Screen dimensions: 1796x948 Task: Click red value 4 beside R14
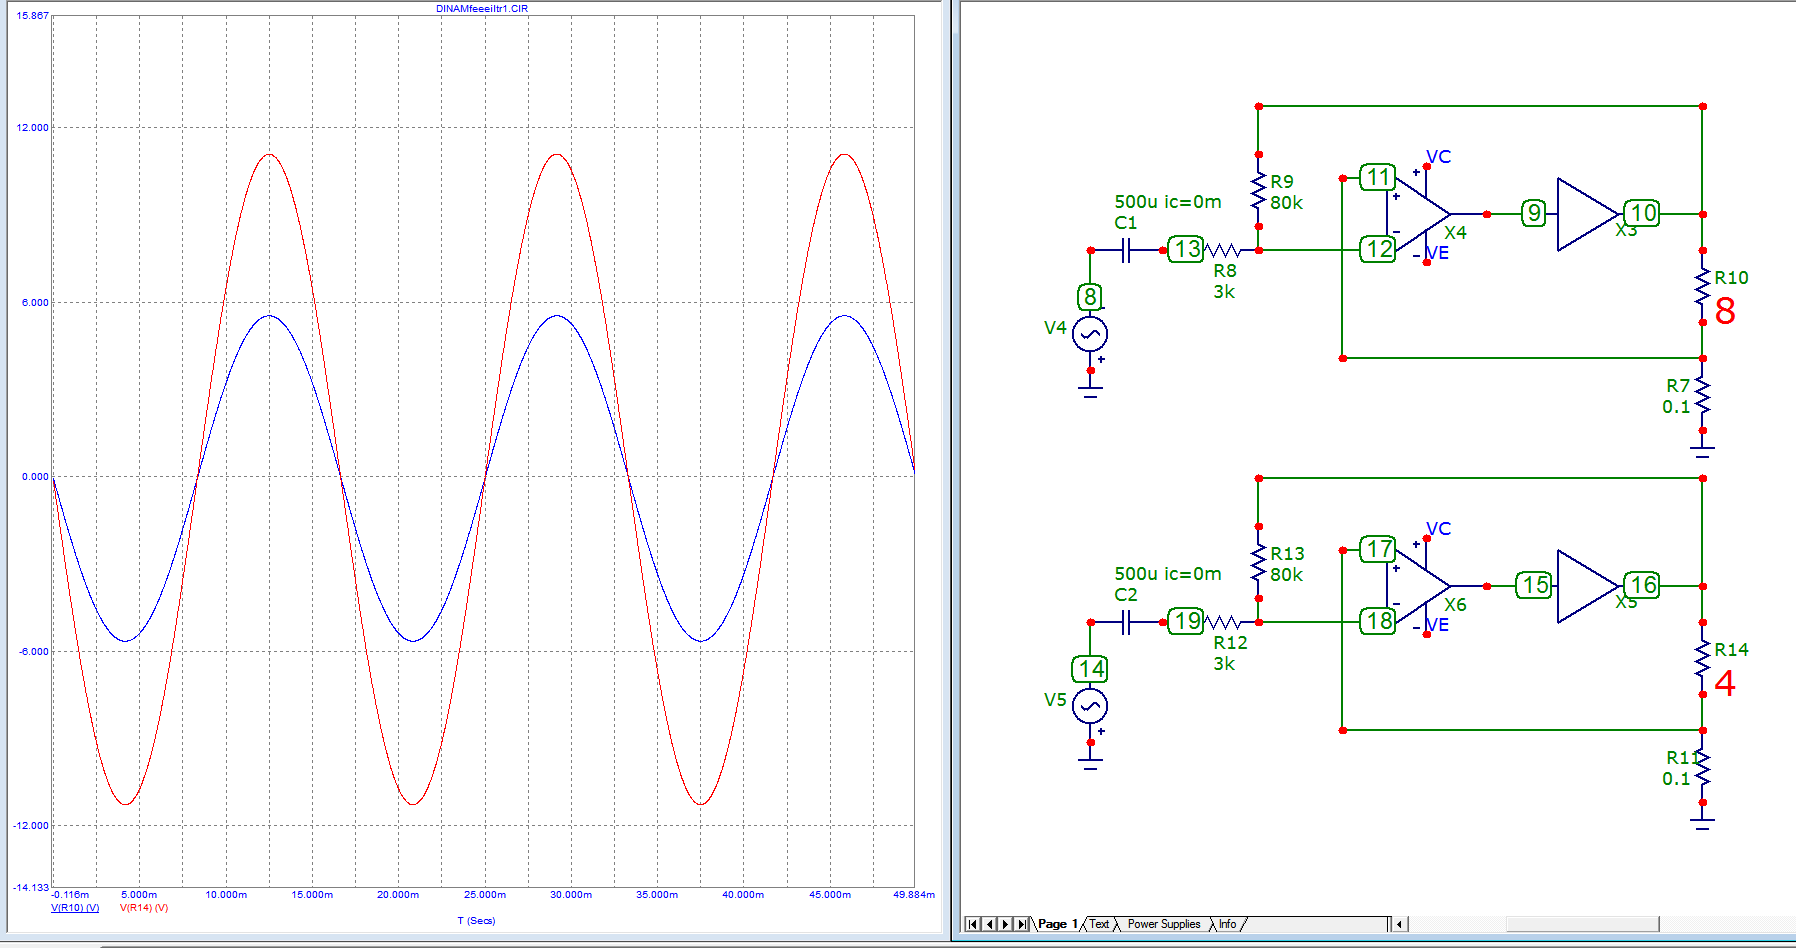(x=1725, y=684)
